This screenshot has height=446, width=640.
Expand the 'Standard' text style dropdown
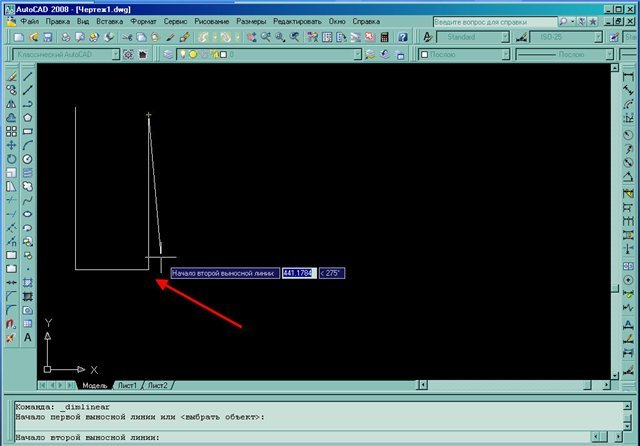505,38
